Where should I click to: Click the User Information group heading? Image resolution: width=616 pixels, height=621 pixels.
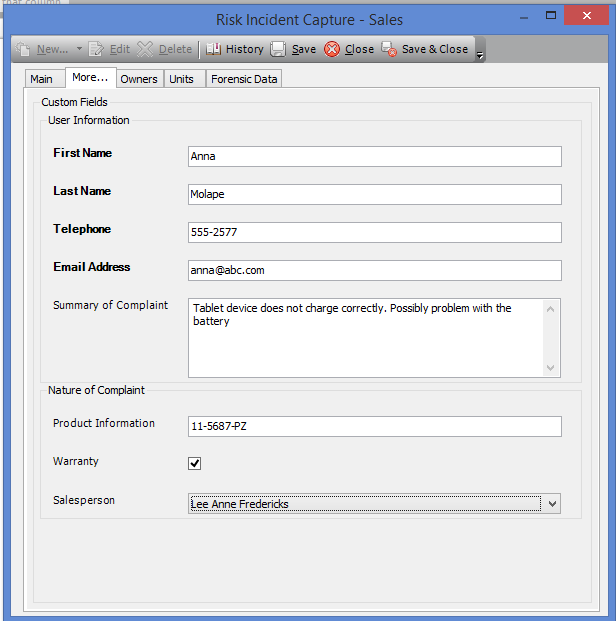coord(89,120)
